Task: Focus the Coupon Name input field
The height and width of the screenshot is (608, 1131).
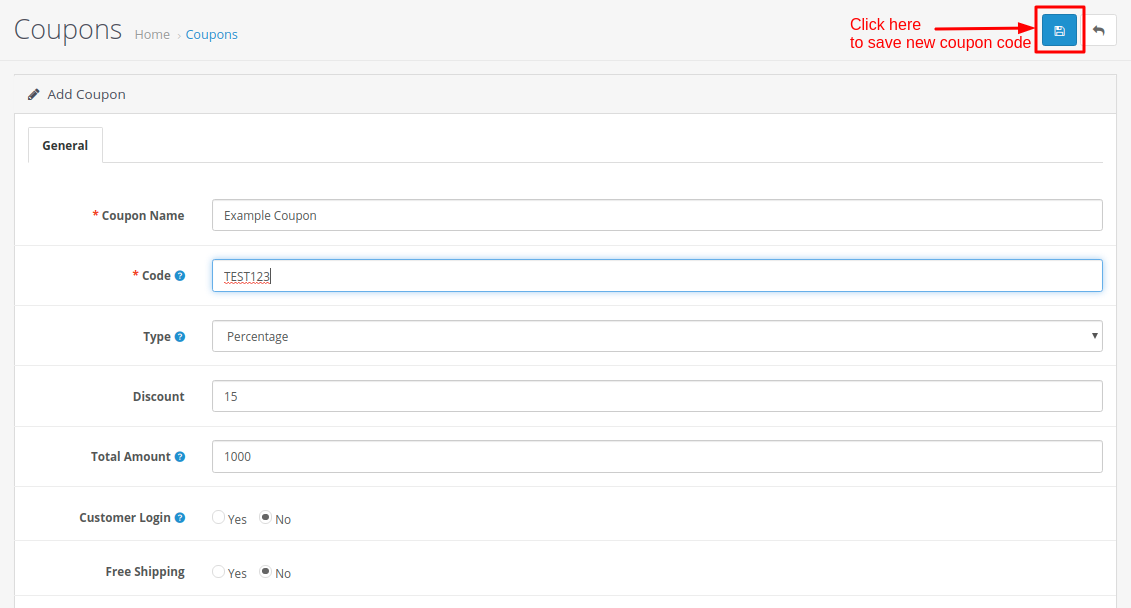Action: click(657, 215)
